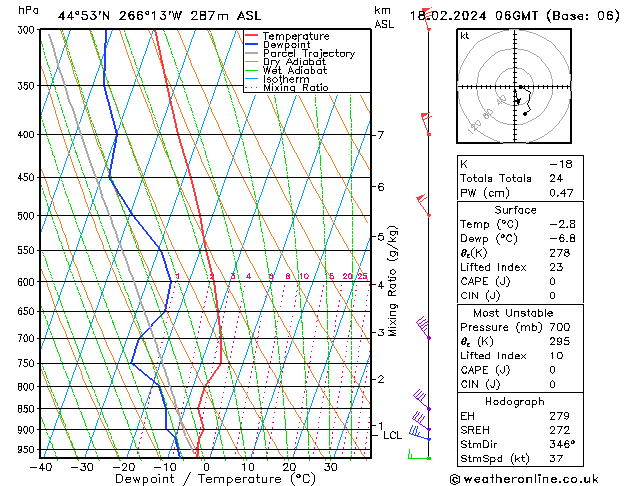
Task: Click the Hodograph section header in table
Action: pyautogui.click(x=515, y=401)
